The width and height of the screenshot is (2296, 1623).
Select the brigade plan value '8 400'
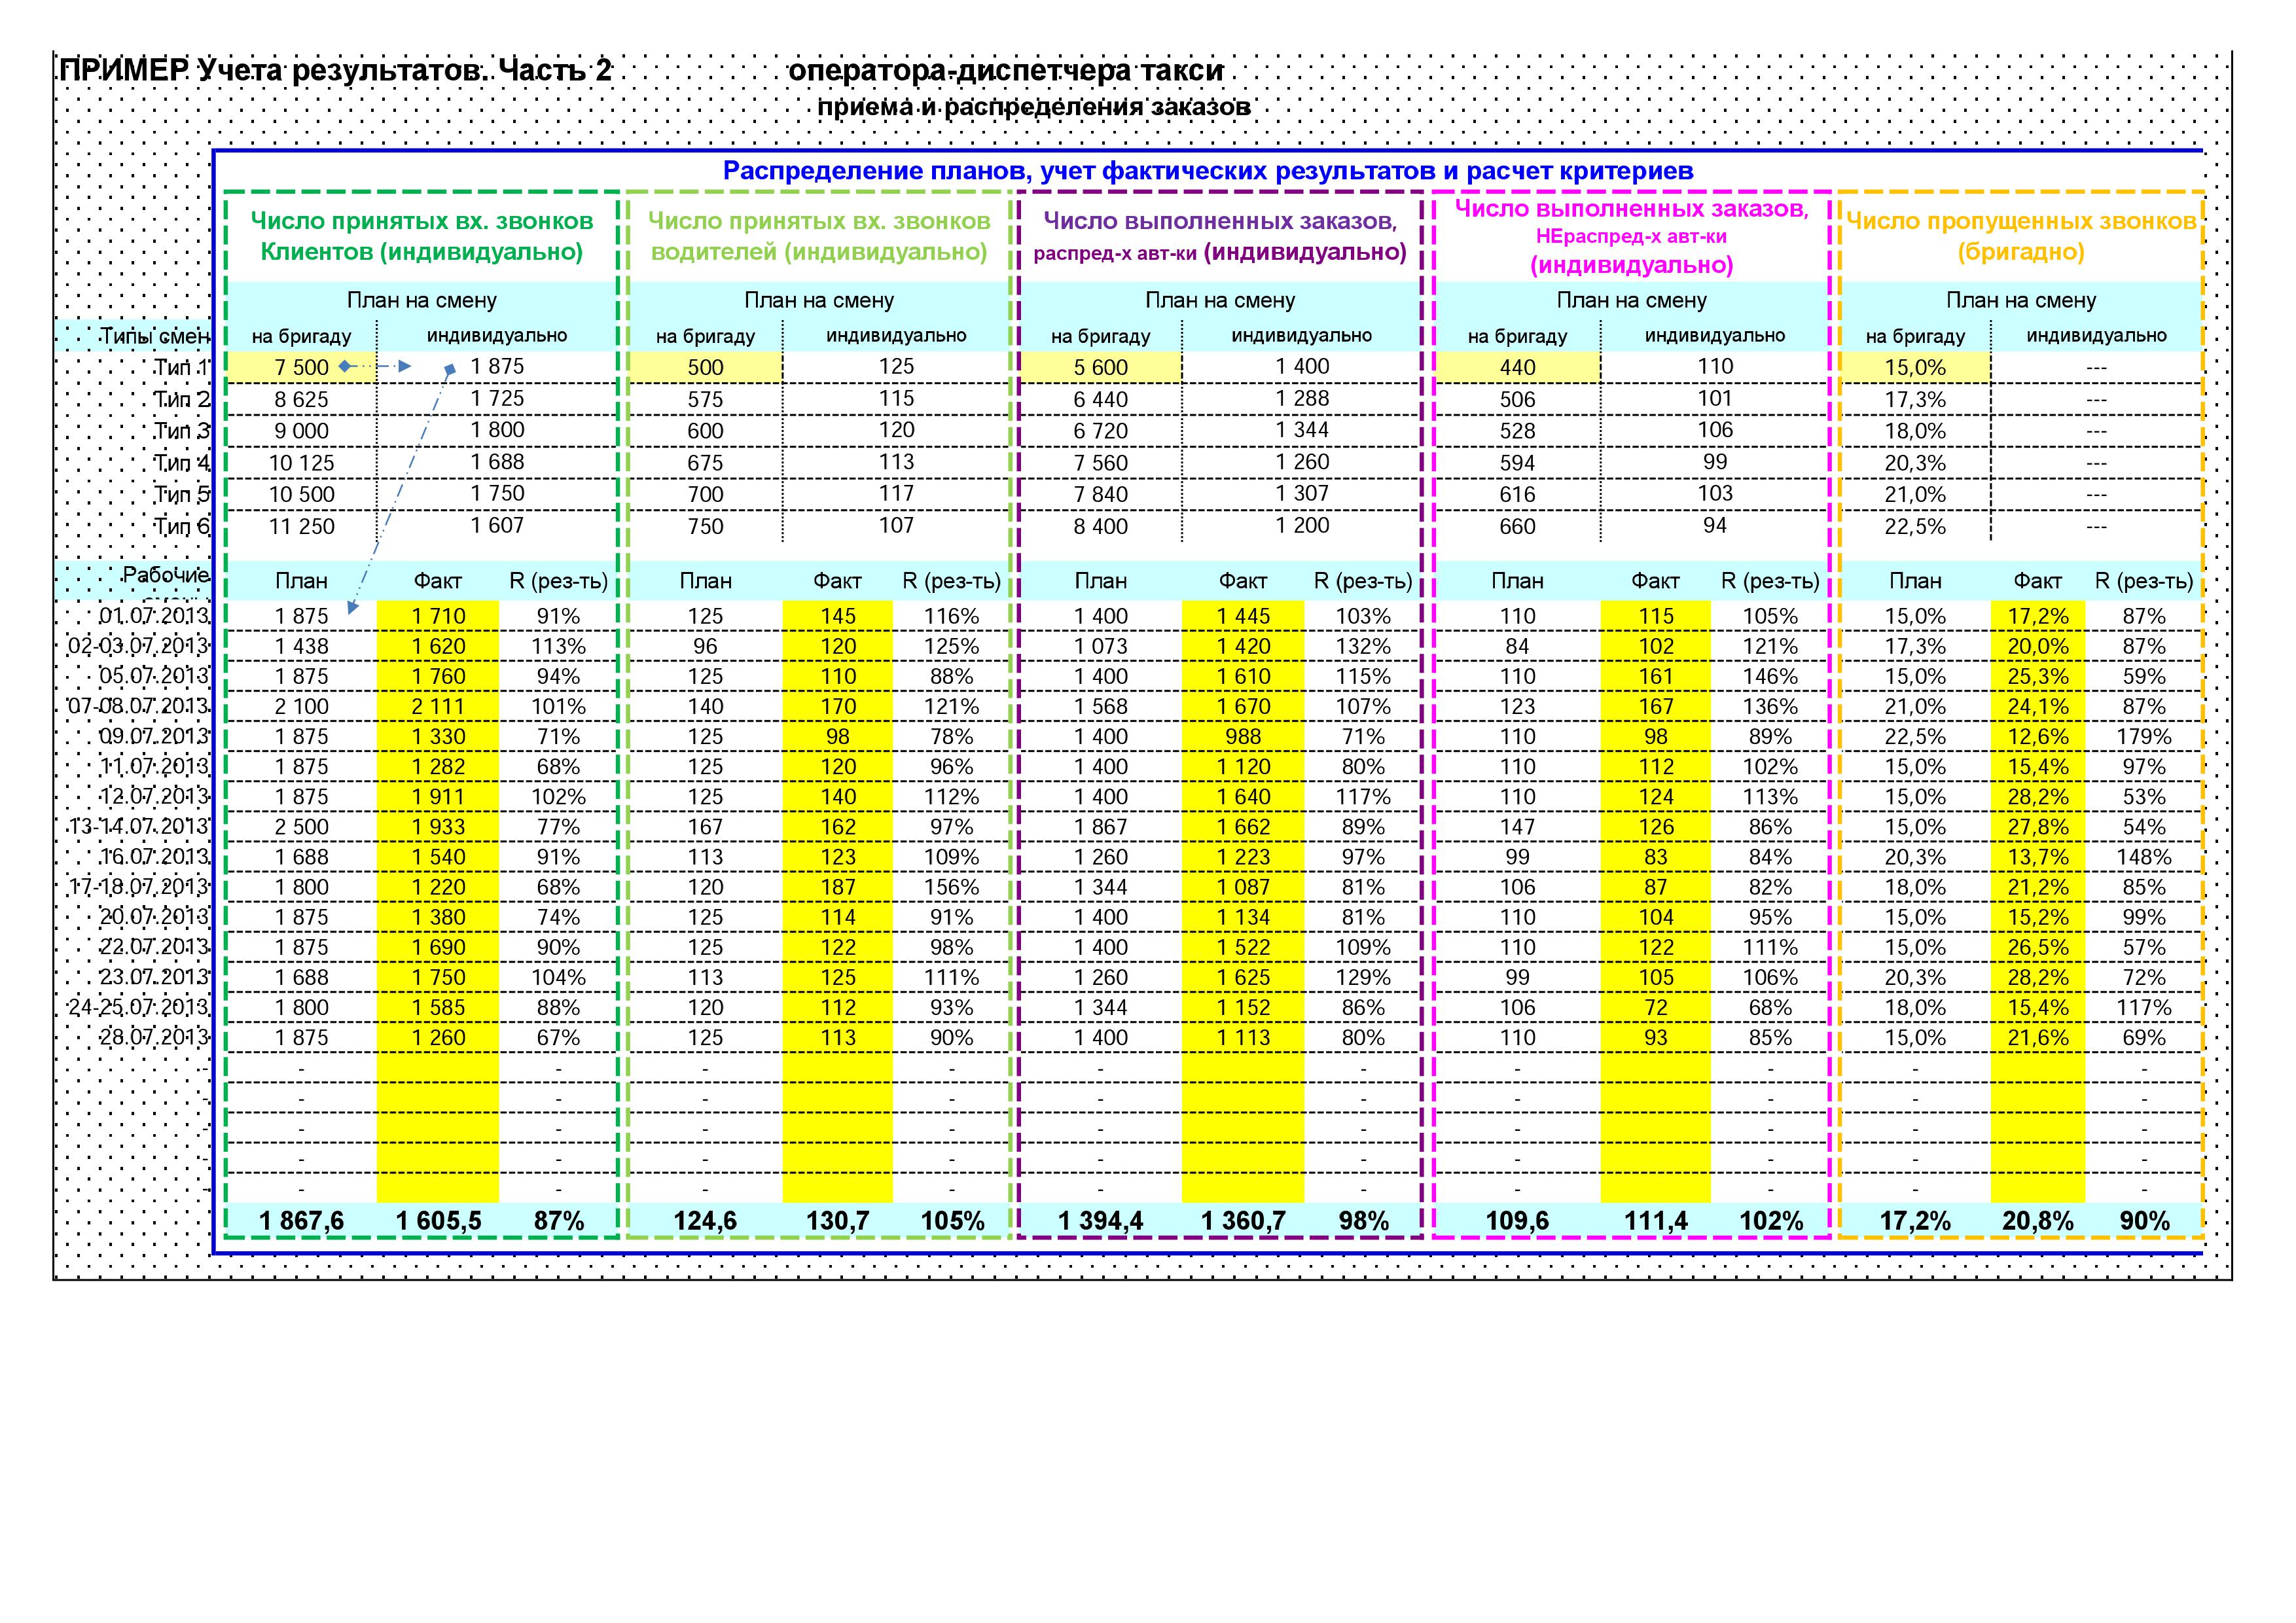[x=1101, y=526]
